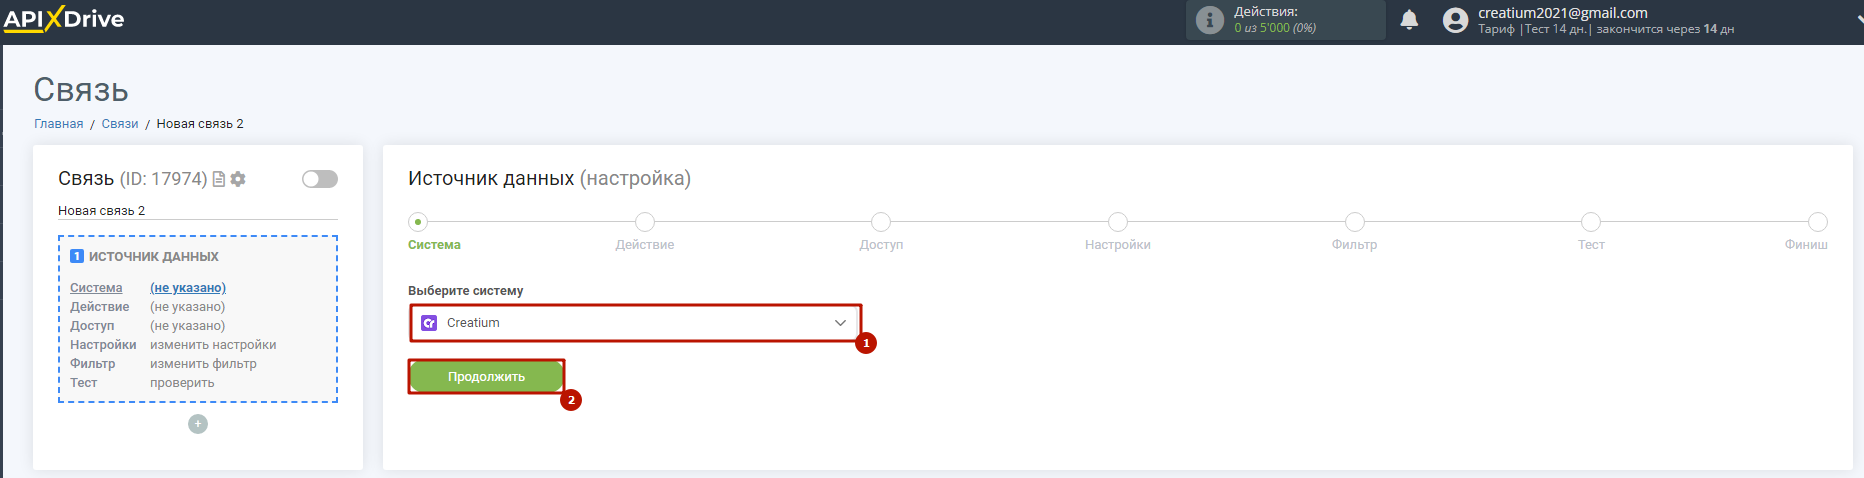
Task: Click the ApiX-Drive logo
Action: pyautogui.click(x=64, y=19)
